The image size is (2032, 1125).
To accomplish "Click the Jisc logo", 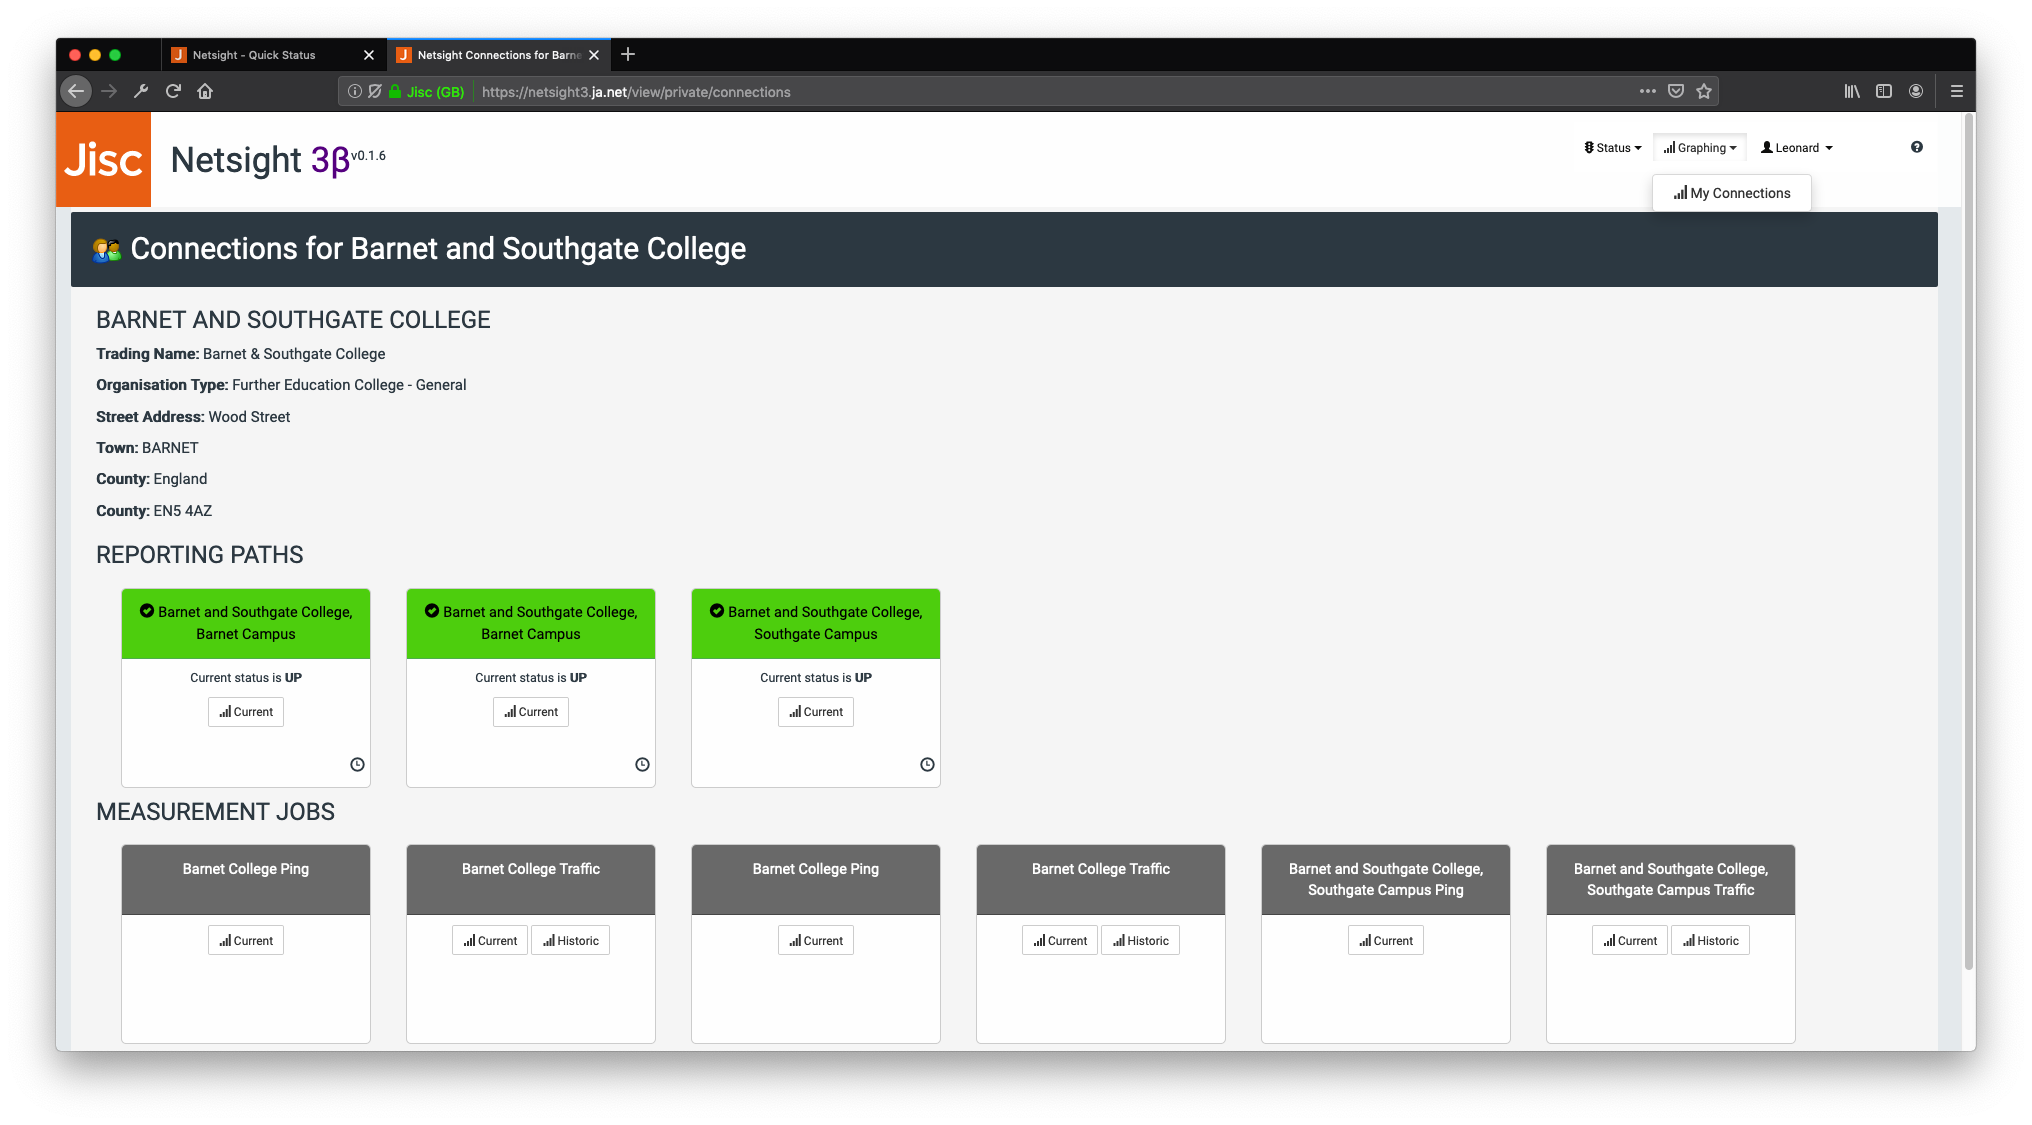I will coord(103,159).
